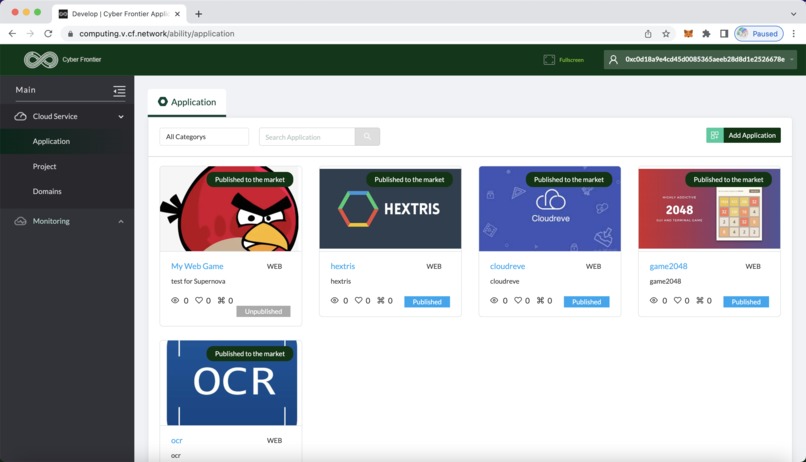The height and width of the screenshot is (462, 806).
Task: Close the Develop Cyber Frontier tab
Action: 177,14
